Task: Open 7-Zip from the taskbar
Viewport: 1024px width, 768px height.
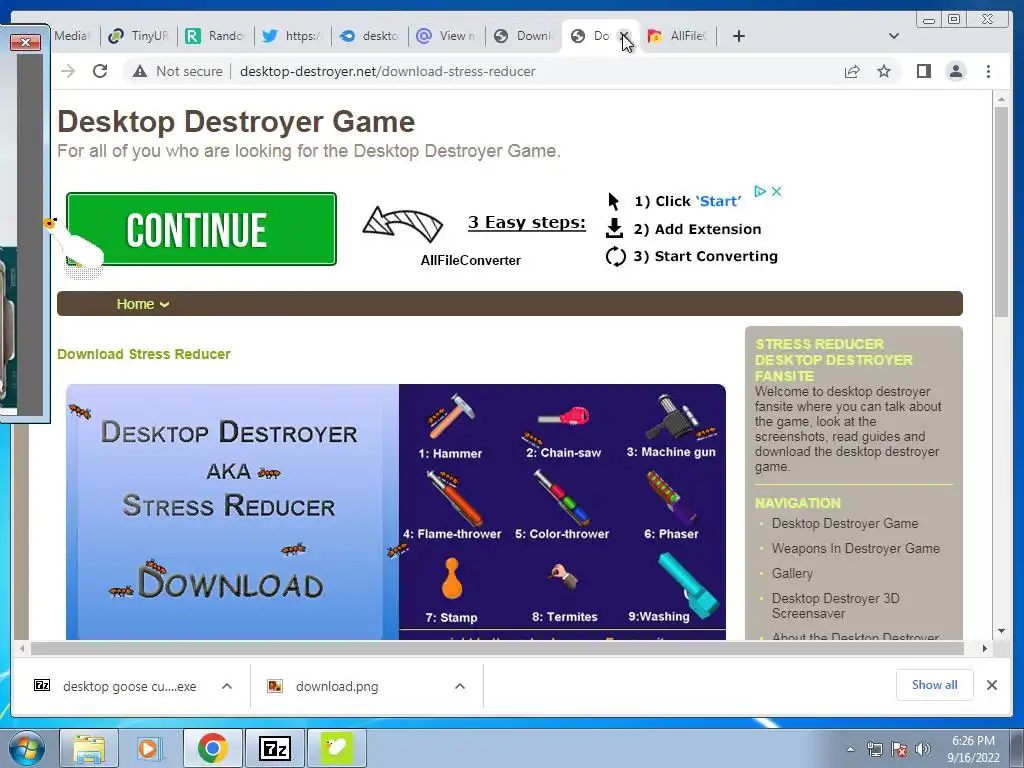Action: 275,748
